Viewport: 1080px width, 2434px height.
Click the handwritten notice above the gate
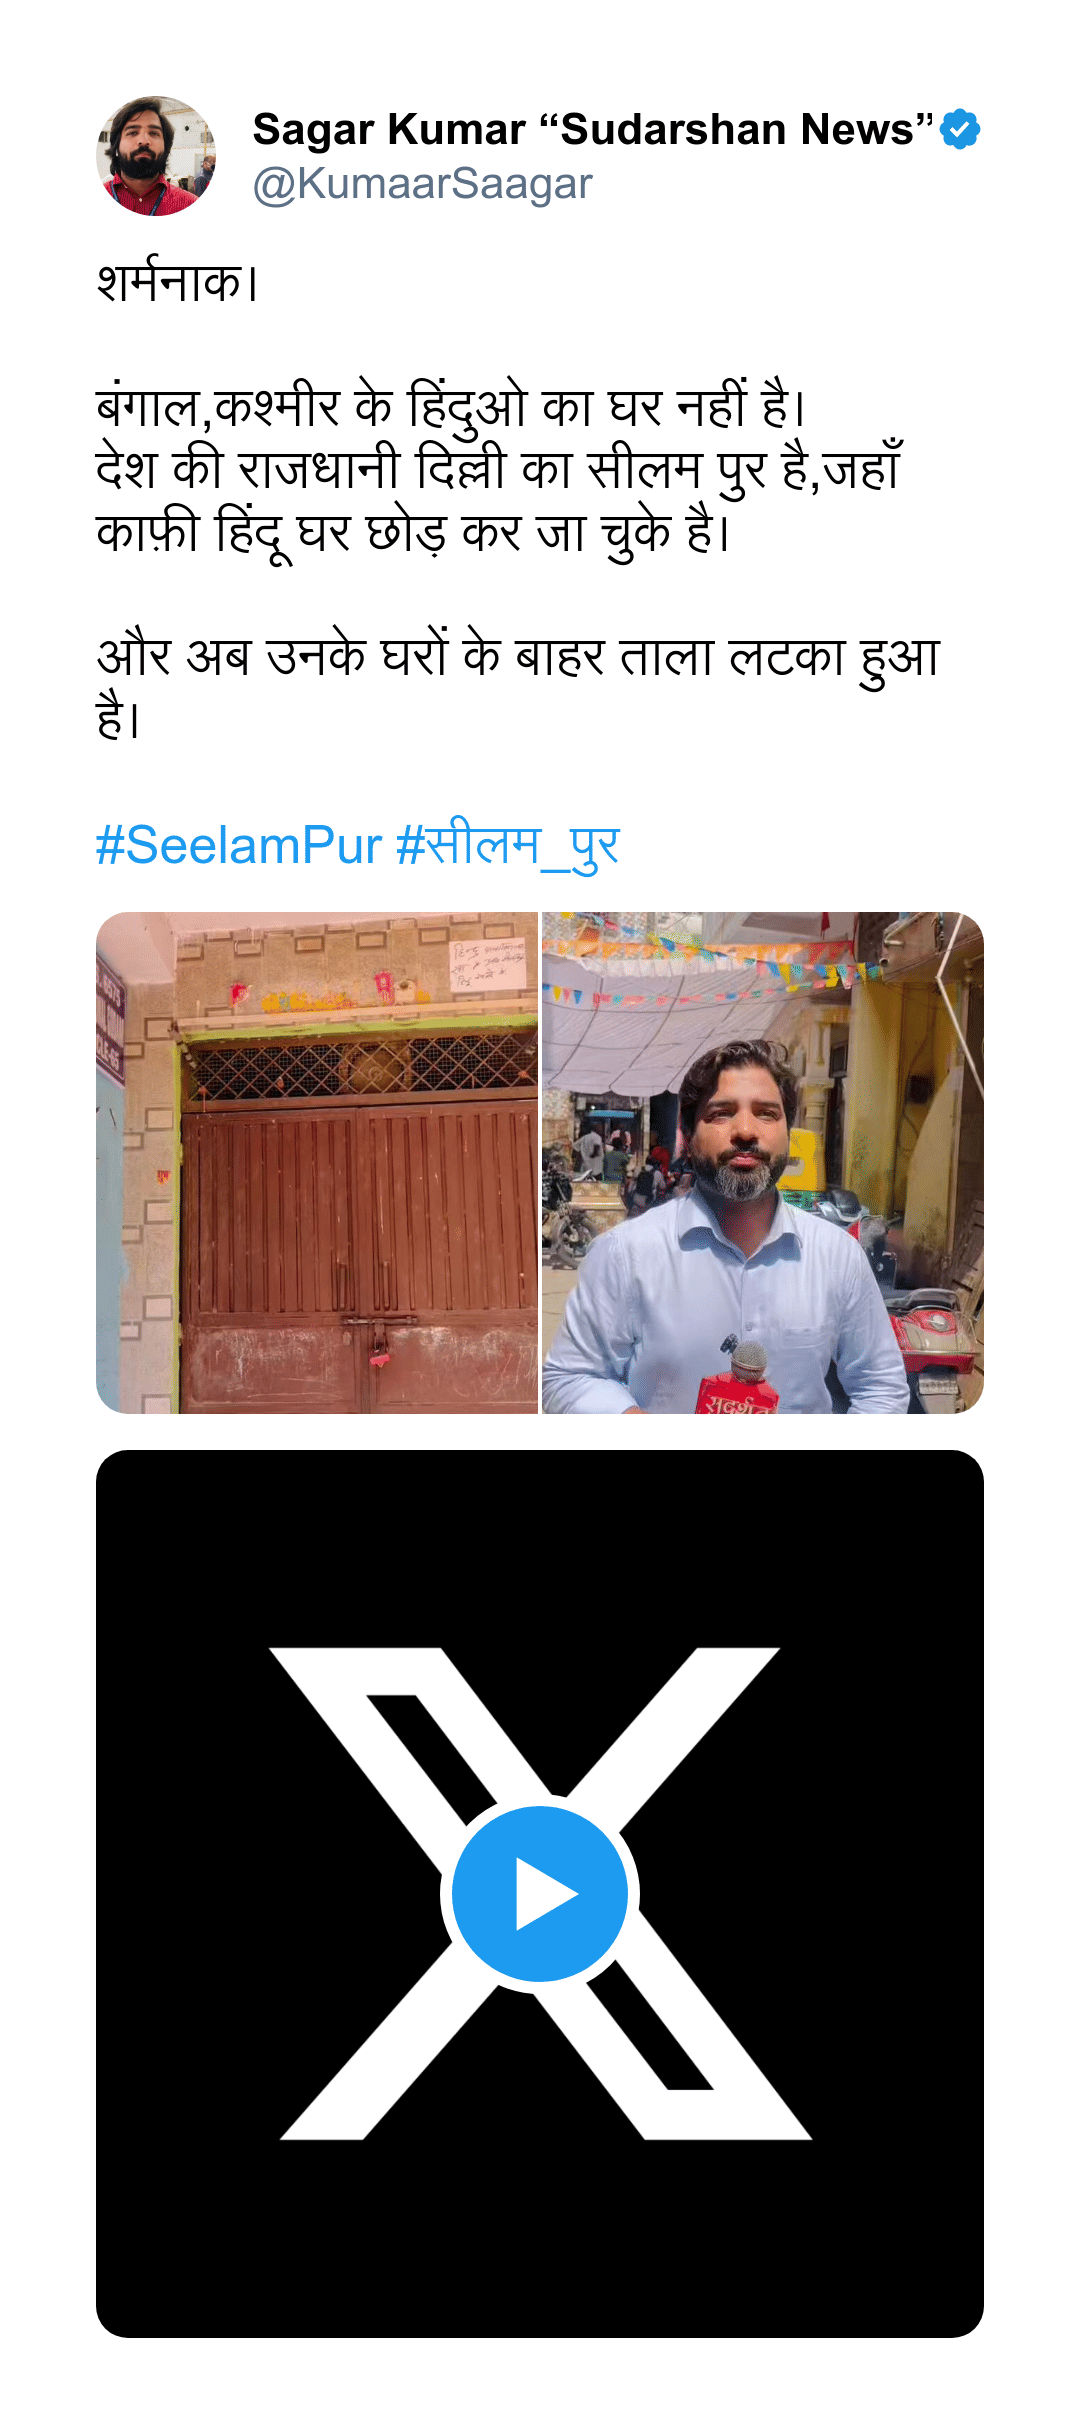[488, 965]
